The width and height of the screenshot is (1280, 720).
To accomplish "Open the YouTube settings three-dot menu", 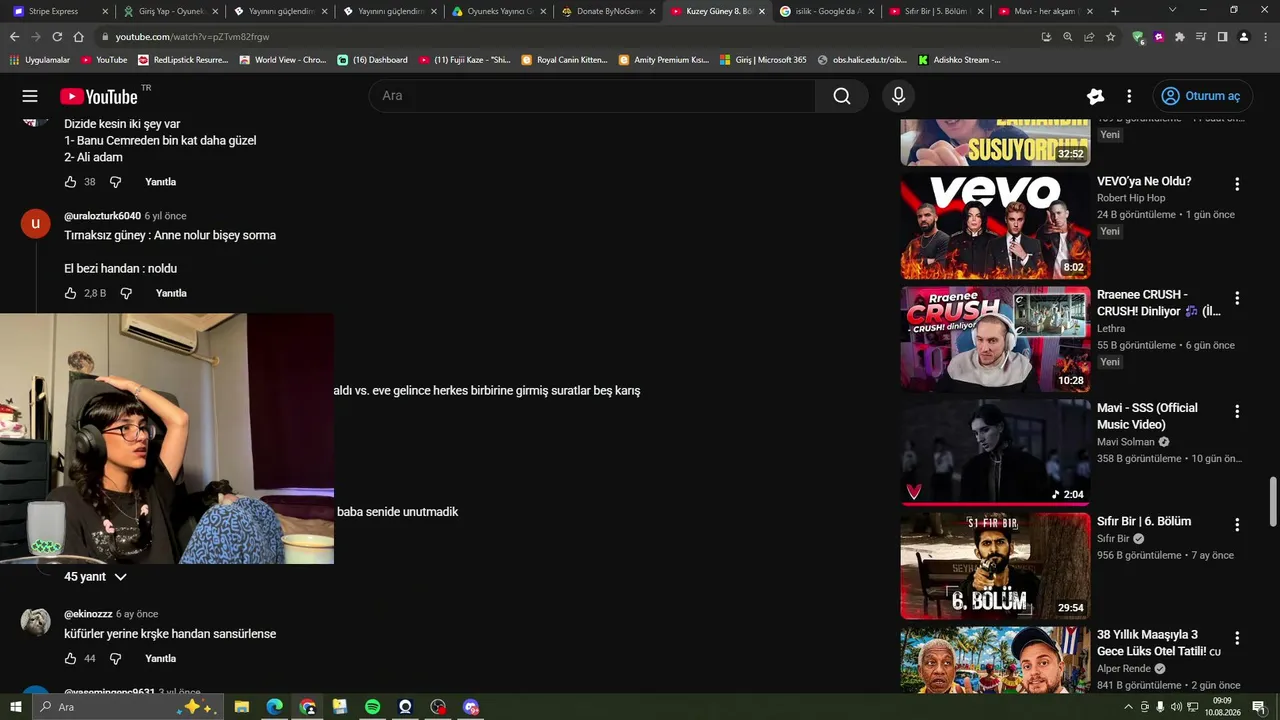I will click(1129, 96).
